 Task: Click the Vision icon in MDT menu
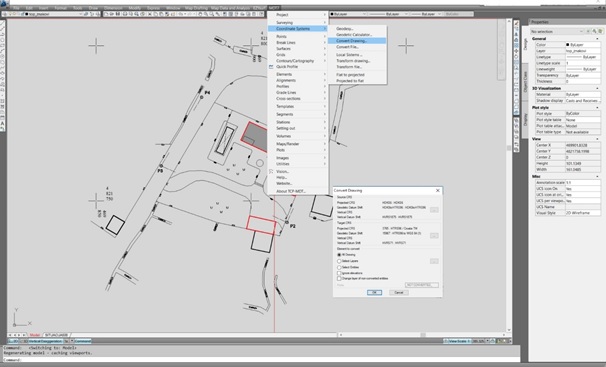(271, 171)
